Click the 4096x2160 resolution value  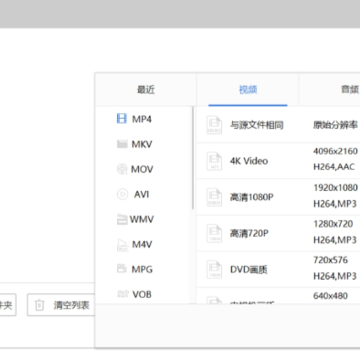(x=335, y=151)
